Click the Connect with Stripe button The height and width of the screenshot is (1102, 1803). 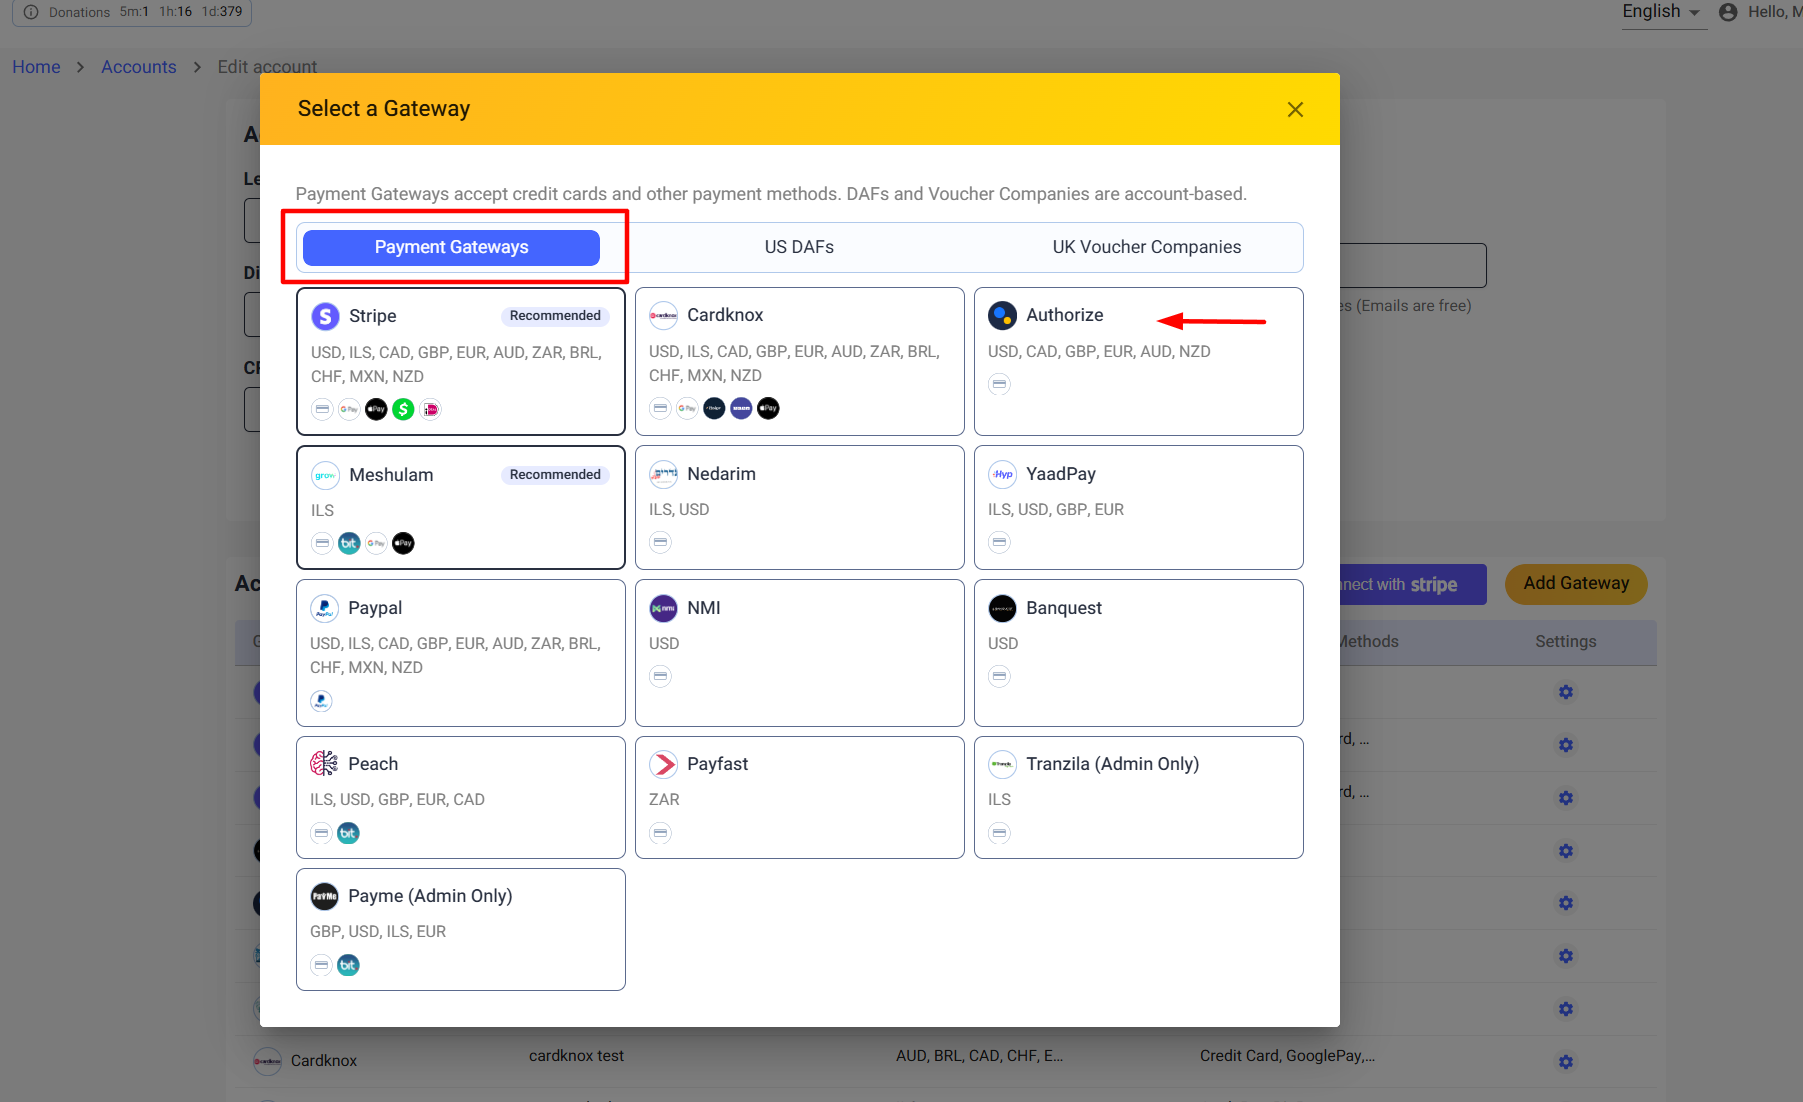tap(1413, 585)
